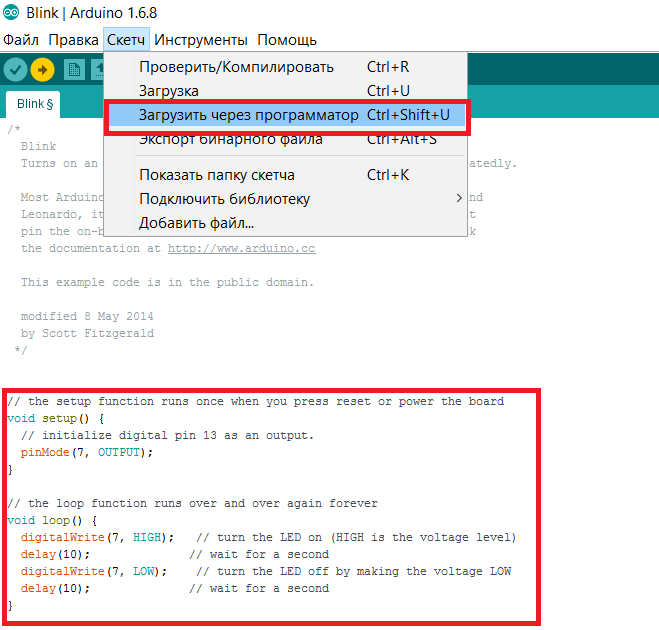Select Показать папку скетча
Screen dimensions: 659x630
(285, 175)
